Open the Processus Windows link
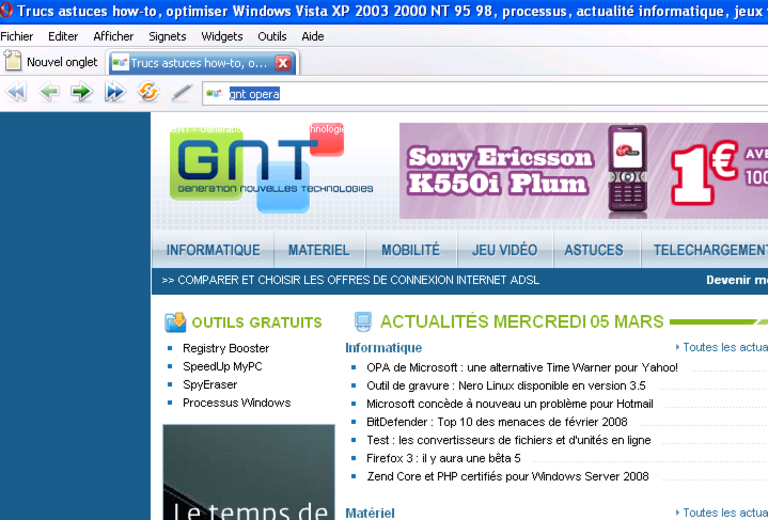This screenshot has height=520, width=768. [237, 402]
